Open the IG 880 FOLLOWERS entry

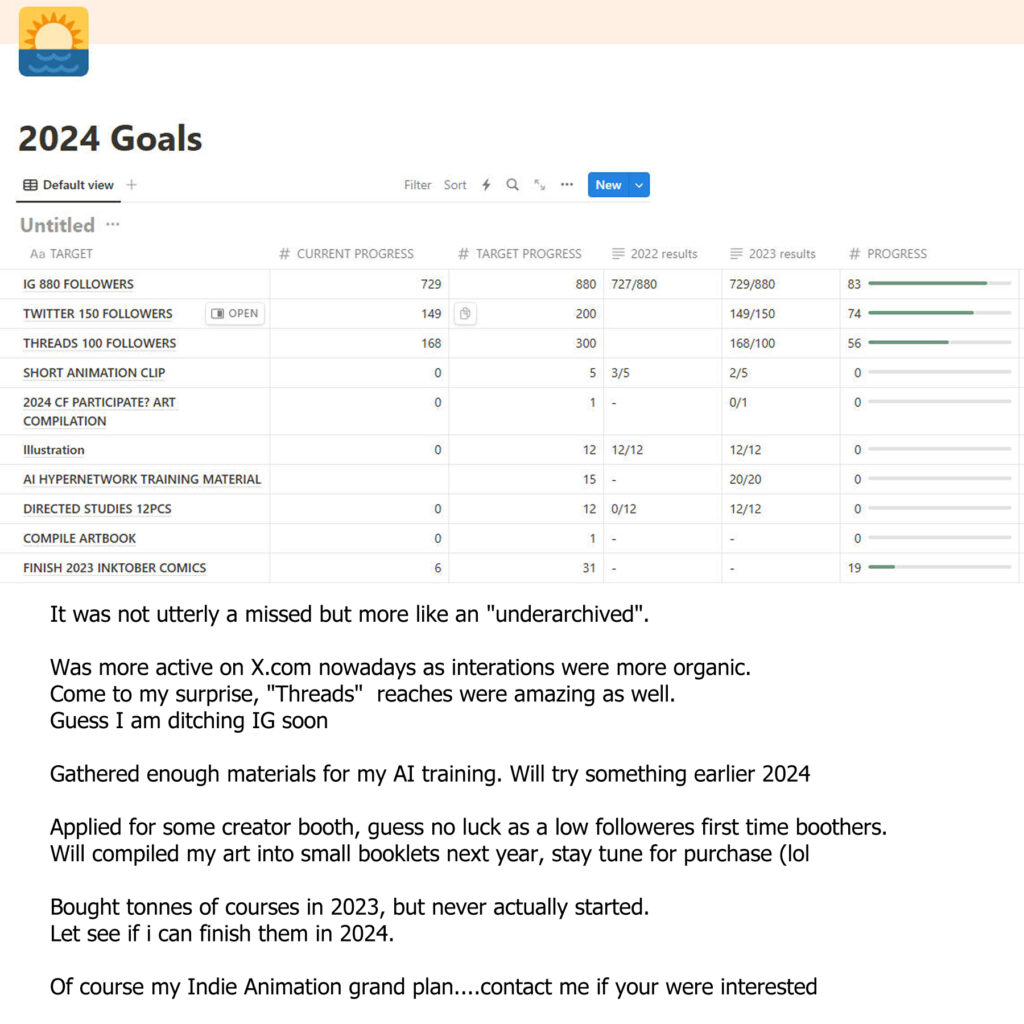[x=78, y=284]
